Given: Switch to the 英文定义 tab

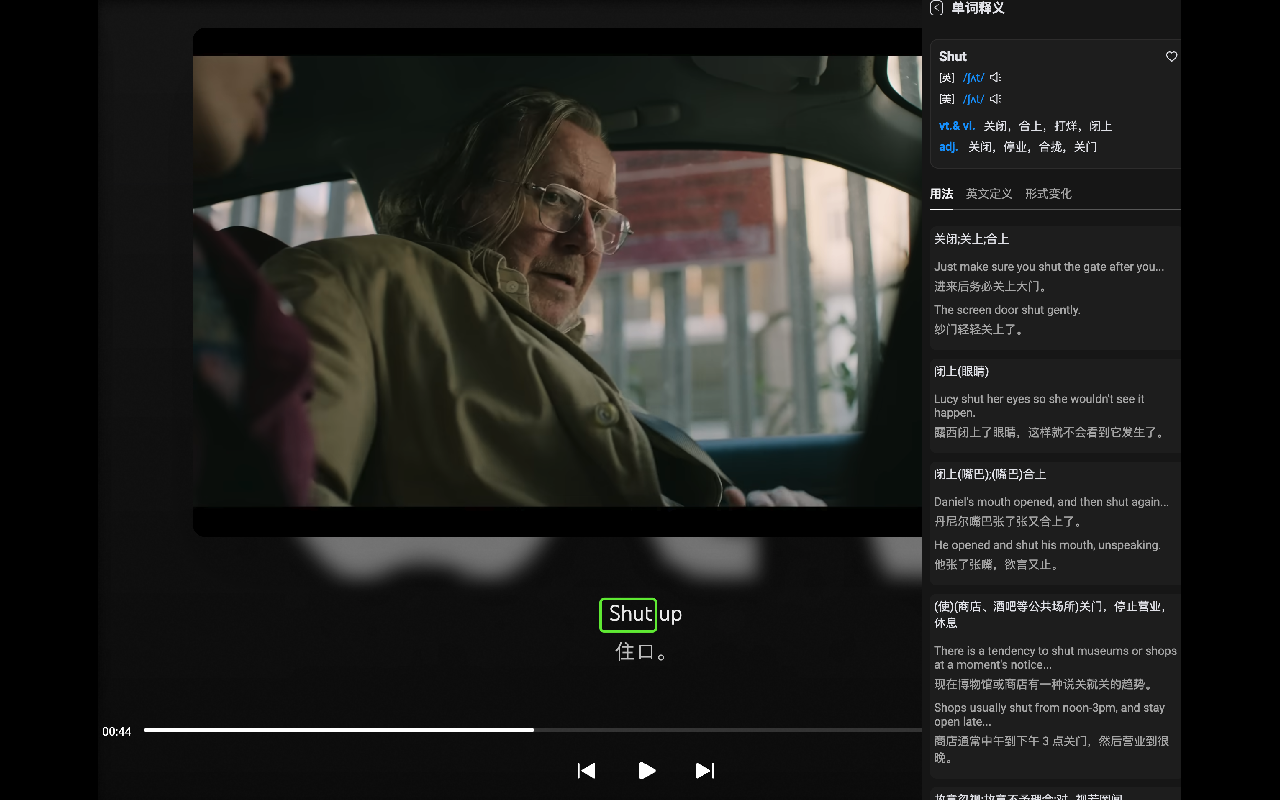Looking at the screenshot, I should tap(989, 194).
